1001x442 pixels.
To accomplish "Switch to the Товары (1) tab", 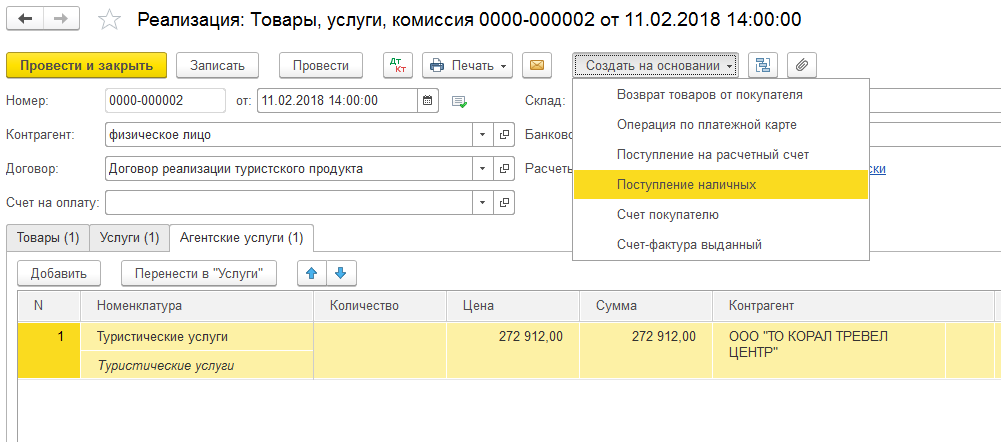I will pyautogui.click(x=47, y=238).
